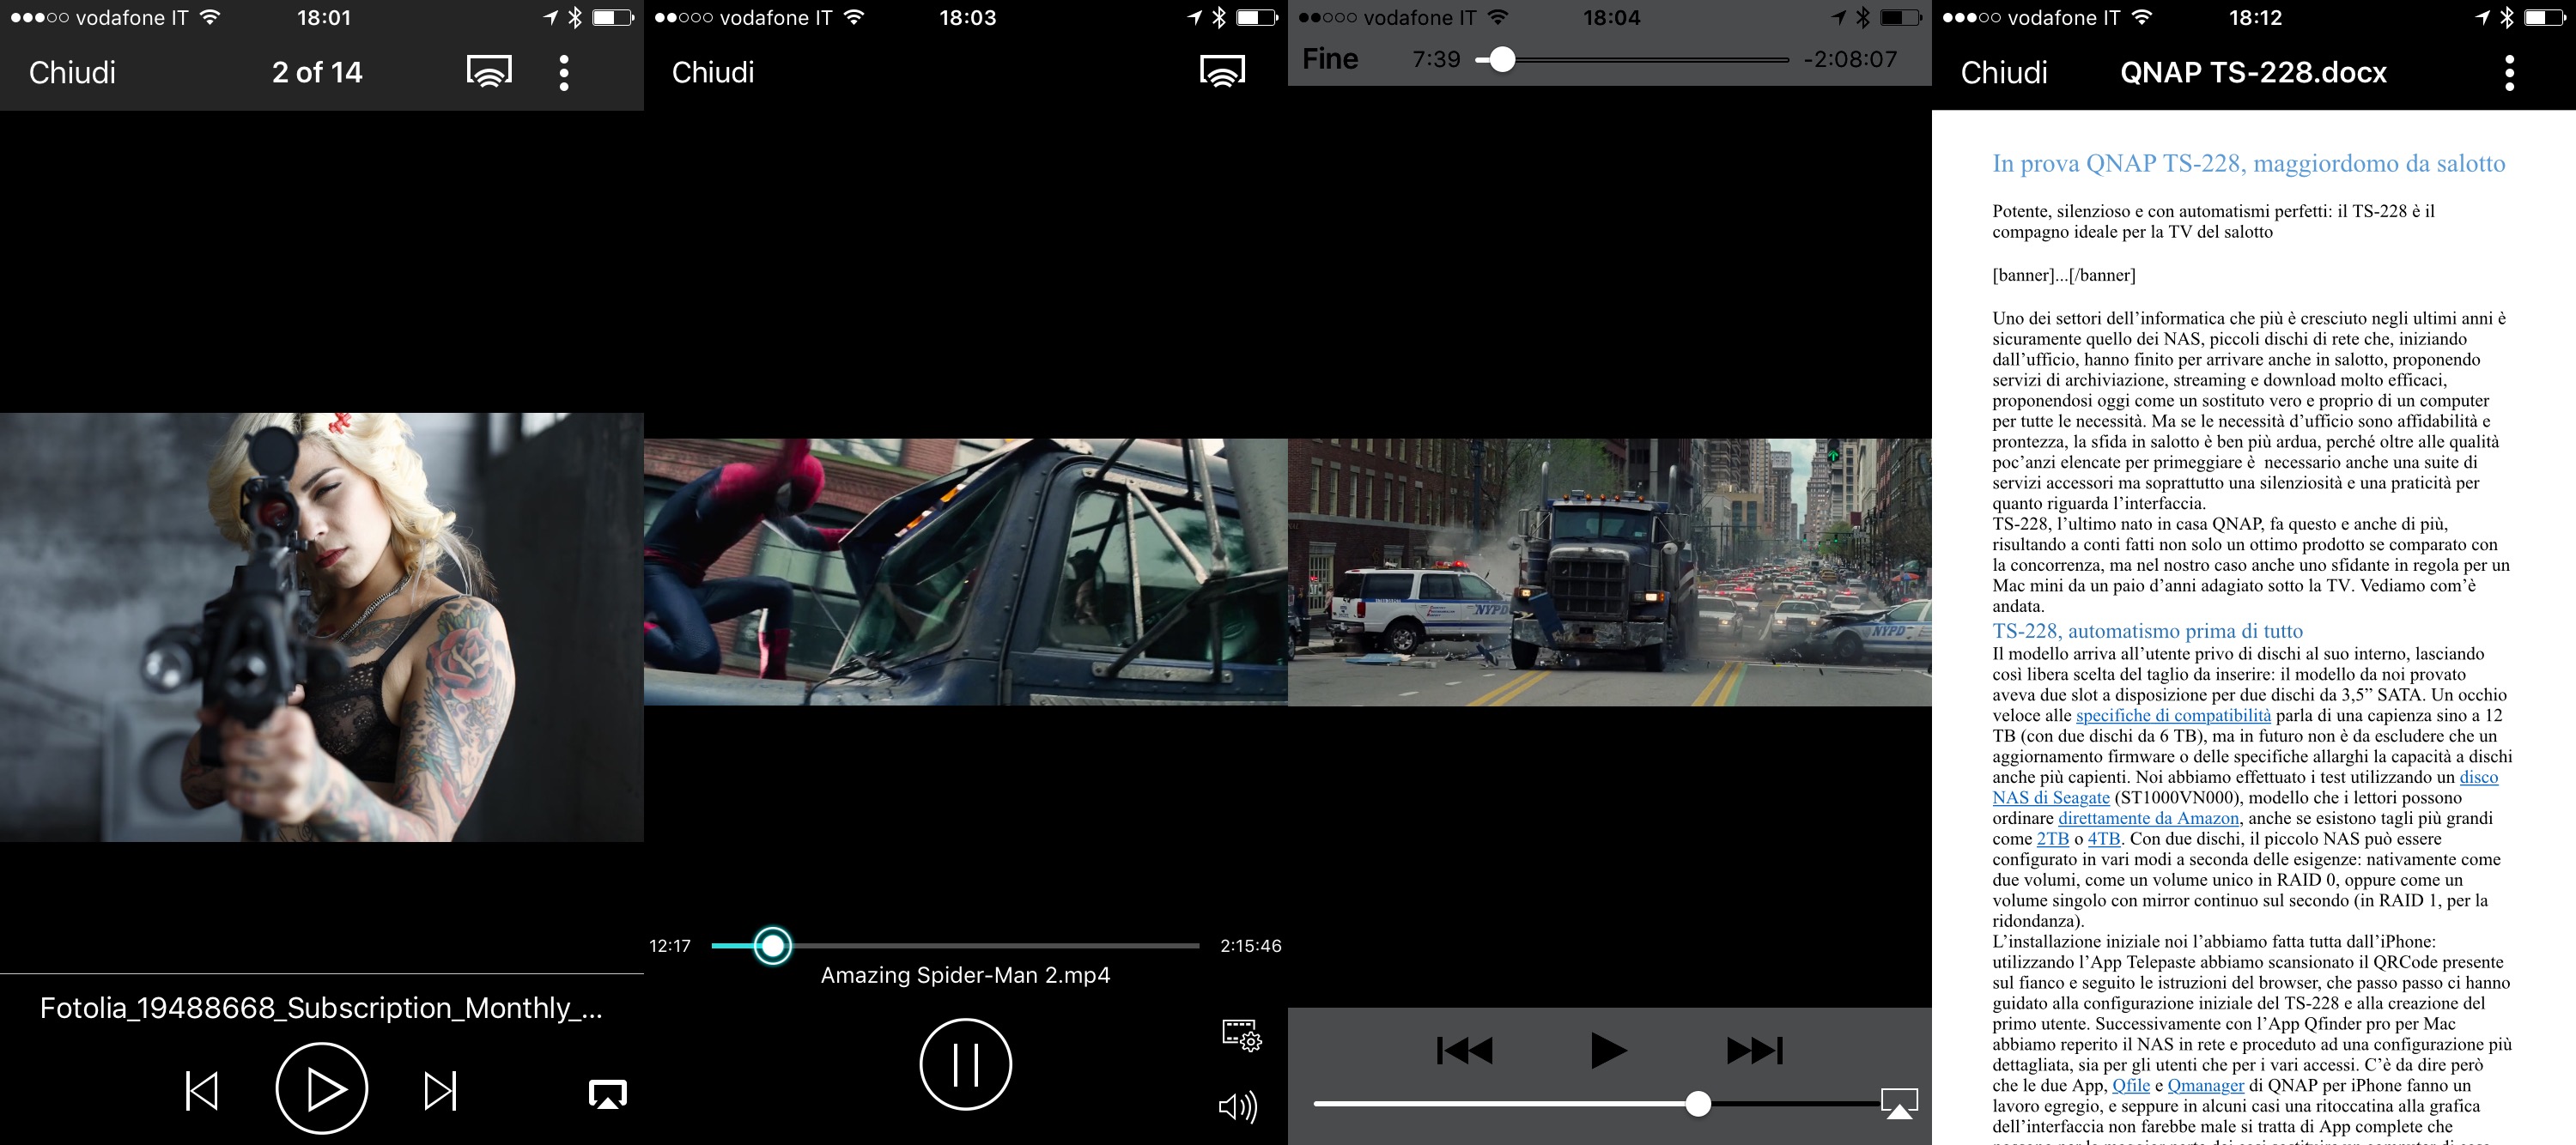Tap cast icon in Spider-Man video header
The width and height of the screenshot is (2576, 1145).
pyautogui.click(x=1222, y=72)
